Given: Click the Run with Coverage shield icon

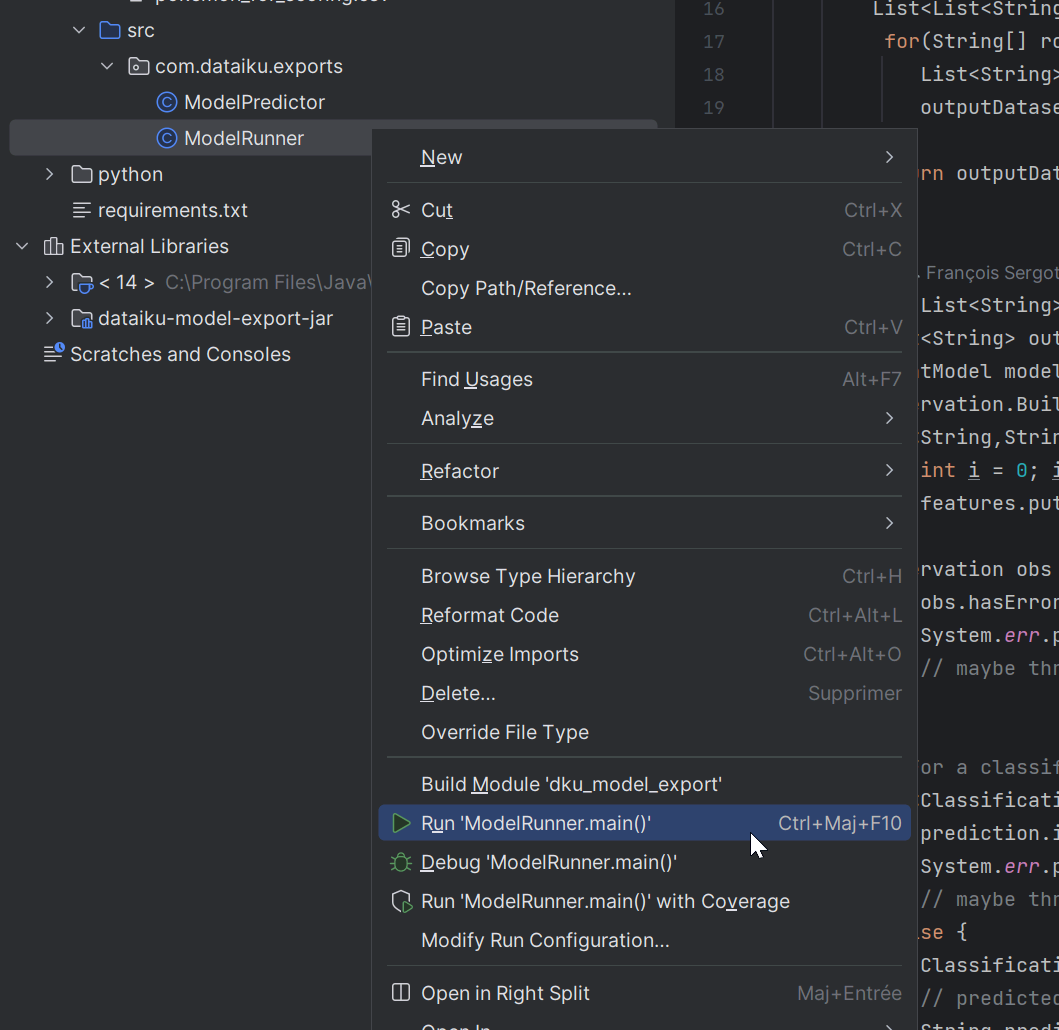Looking at the screenshot, I should pyautogui.click(x=401, y=902).
